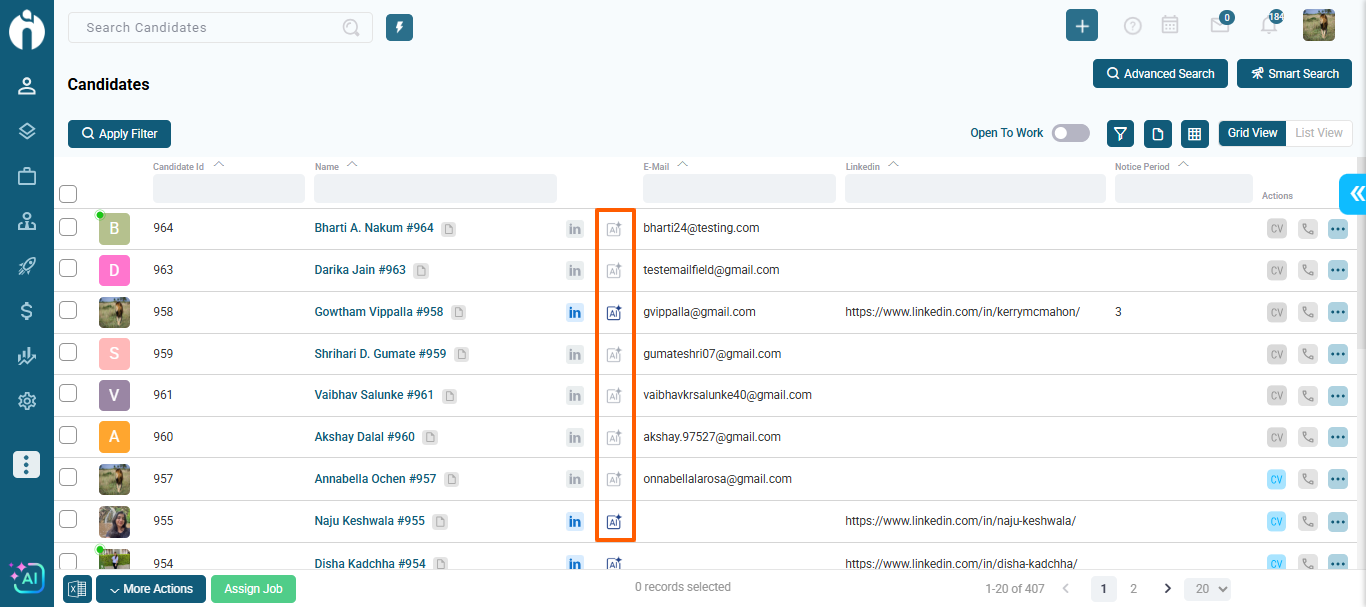This screenshot has width=1366, height=607.
Task: Go to page 2 of results
Action: 1133,589
